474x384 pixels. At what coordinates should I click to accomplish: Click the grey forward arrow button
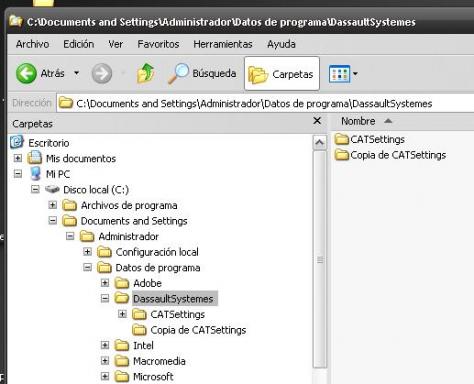[102, 74]
